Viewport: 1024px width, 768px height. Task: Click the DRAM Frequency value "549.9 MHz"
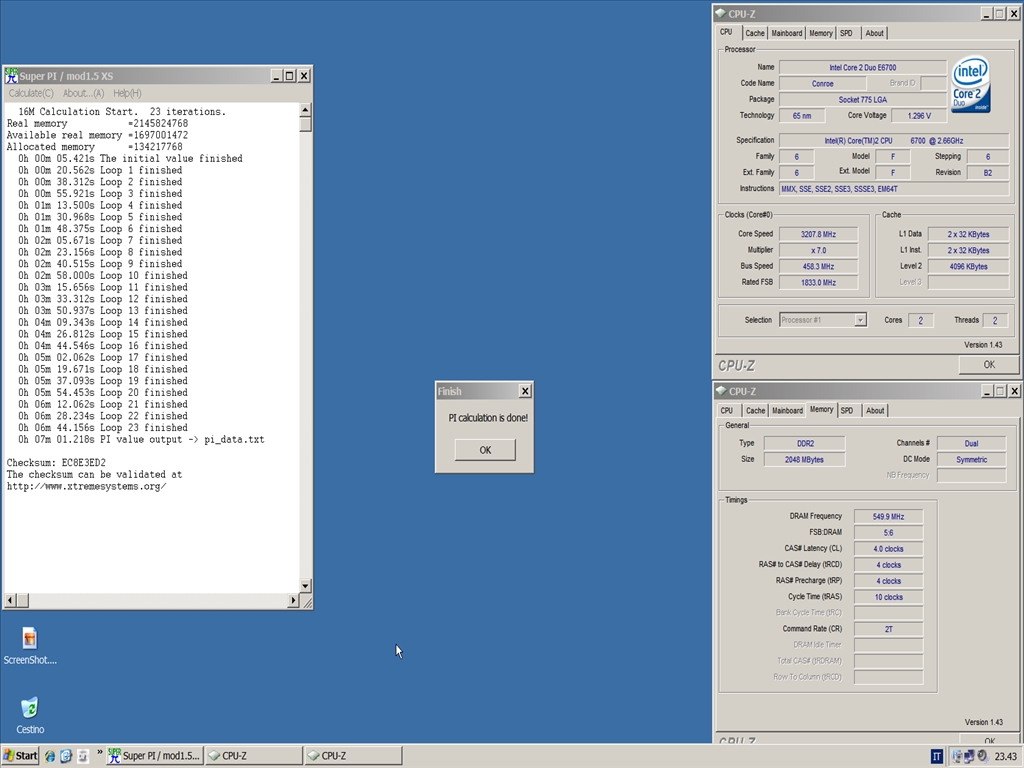point(888,517)
